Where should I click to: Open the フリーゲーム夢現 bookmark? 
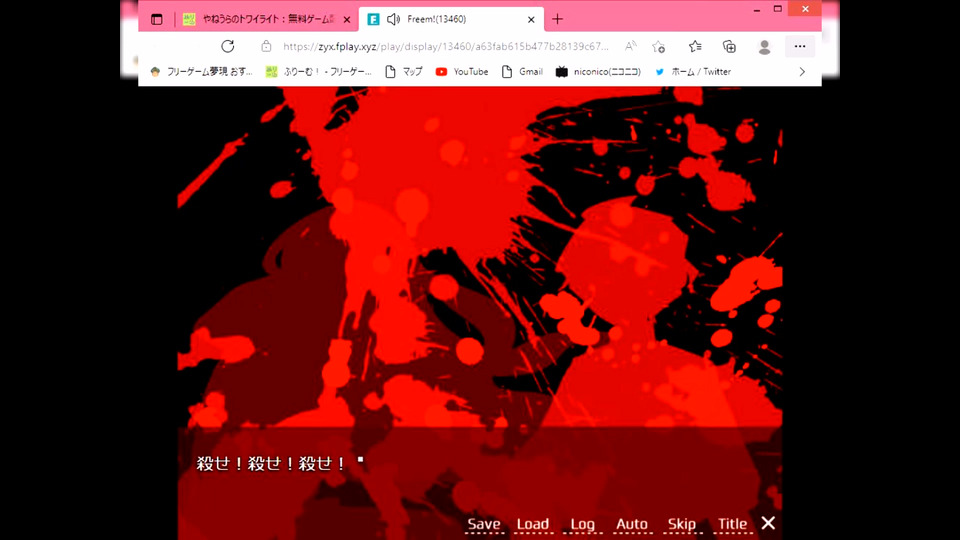[201, 72]
